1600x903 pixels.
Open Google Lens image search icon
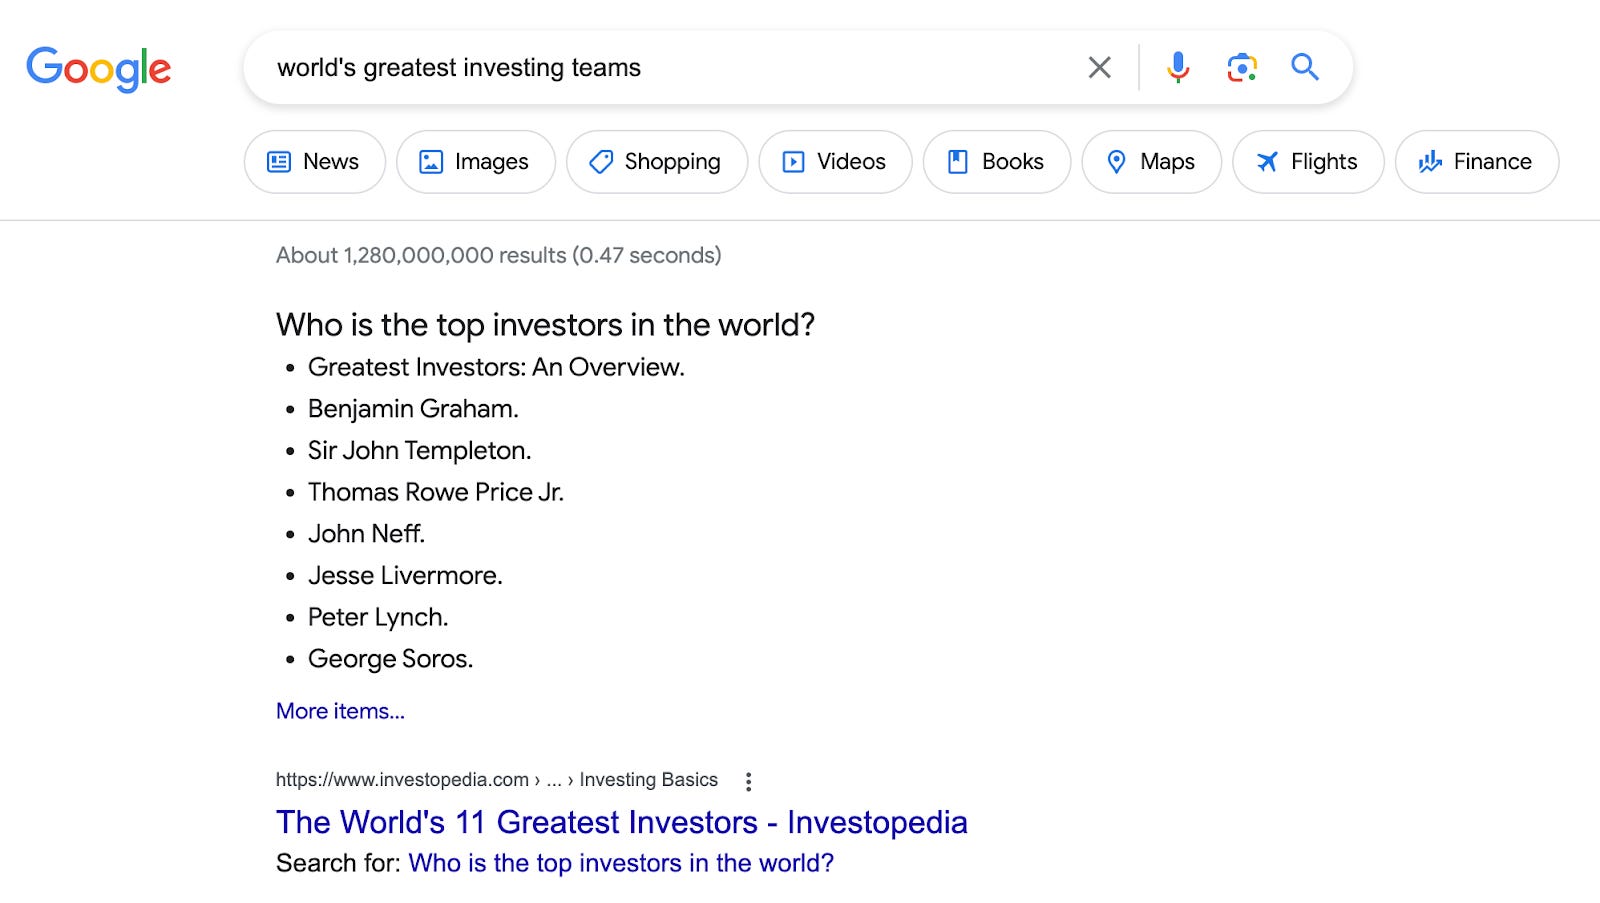[x=1241, y=67]
